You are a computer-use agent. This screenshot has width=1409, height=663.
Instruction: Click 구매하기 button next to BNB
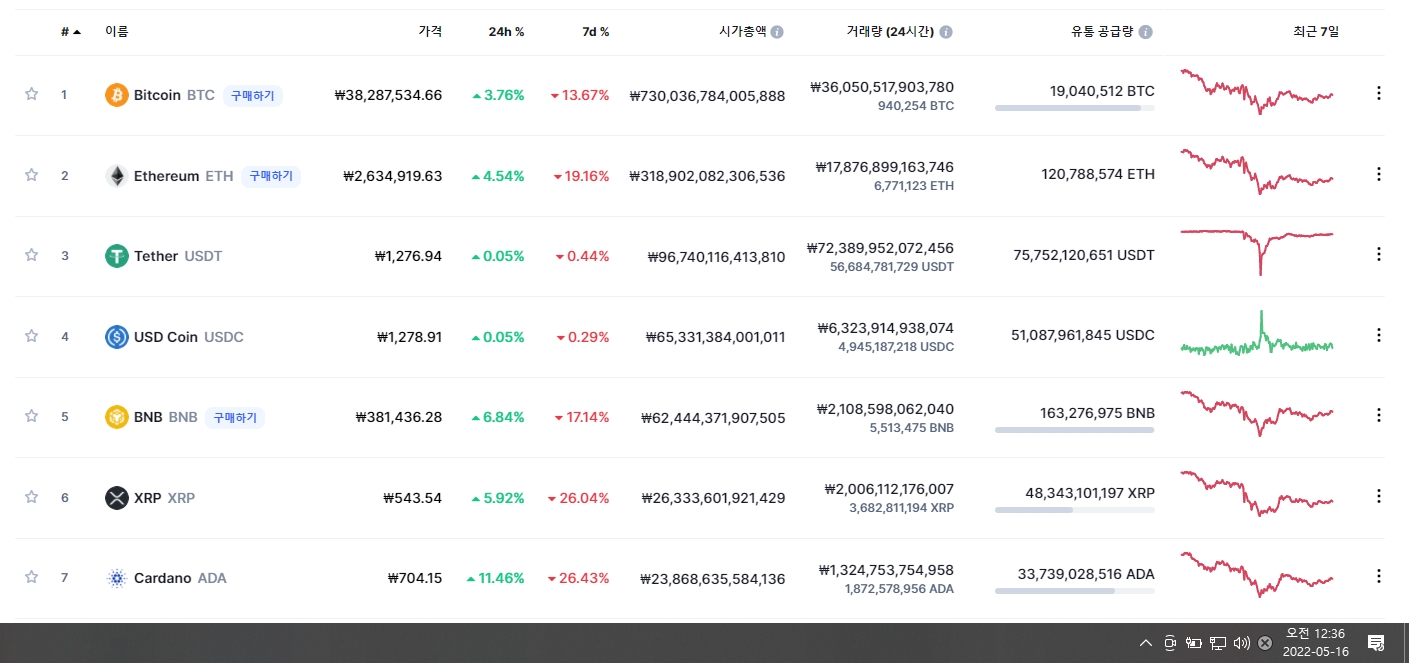pyautogui.click(x=235, y=417)
